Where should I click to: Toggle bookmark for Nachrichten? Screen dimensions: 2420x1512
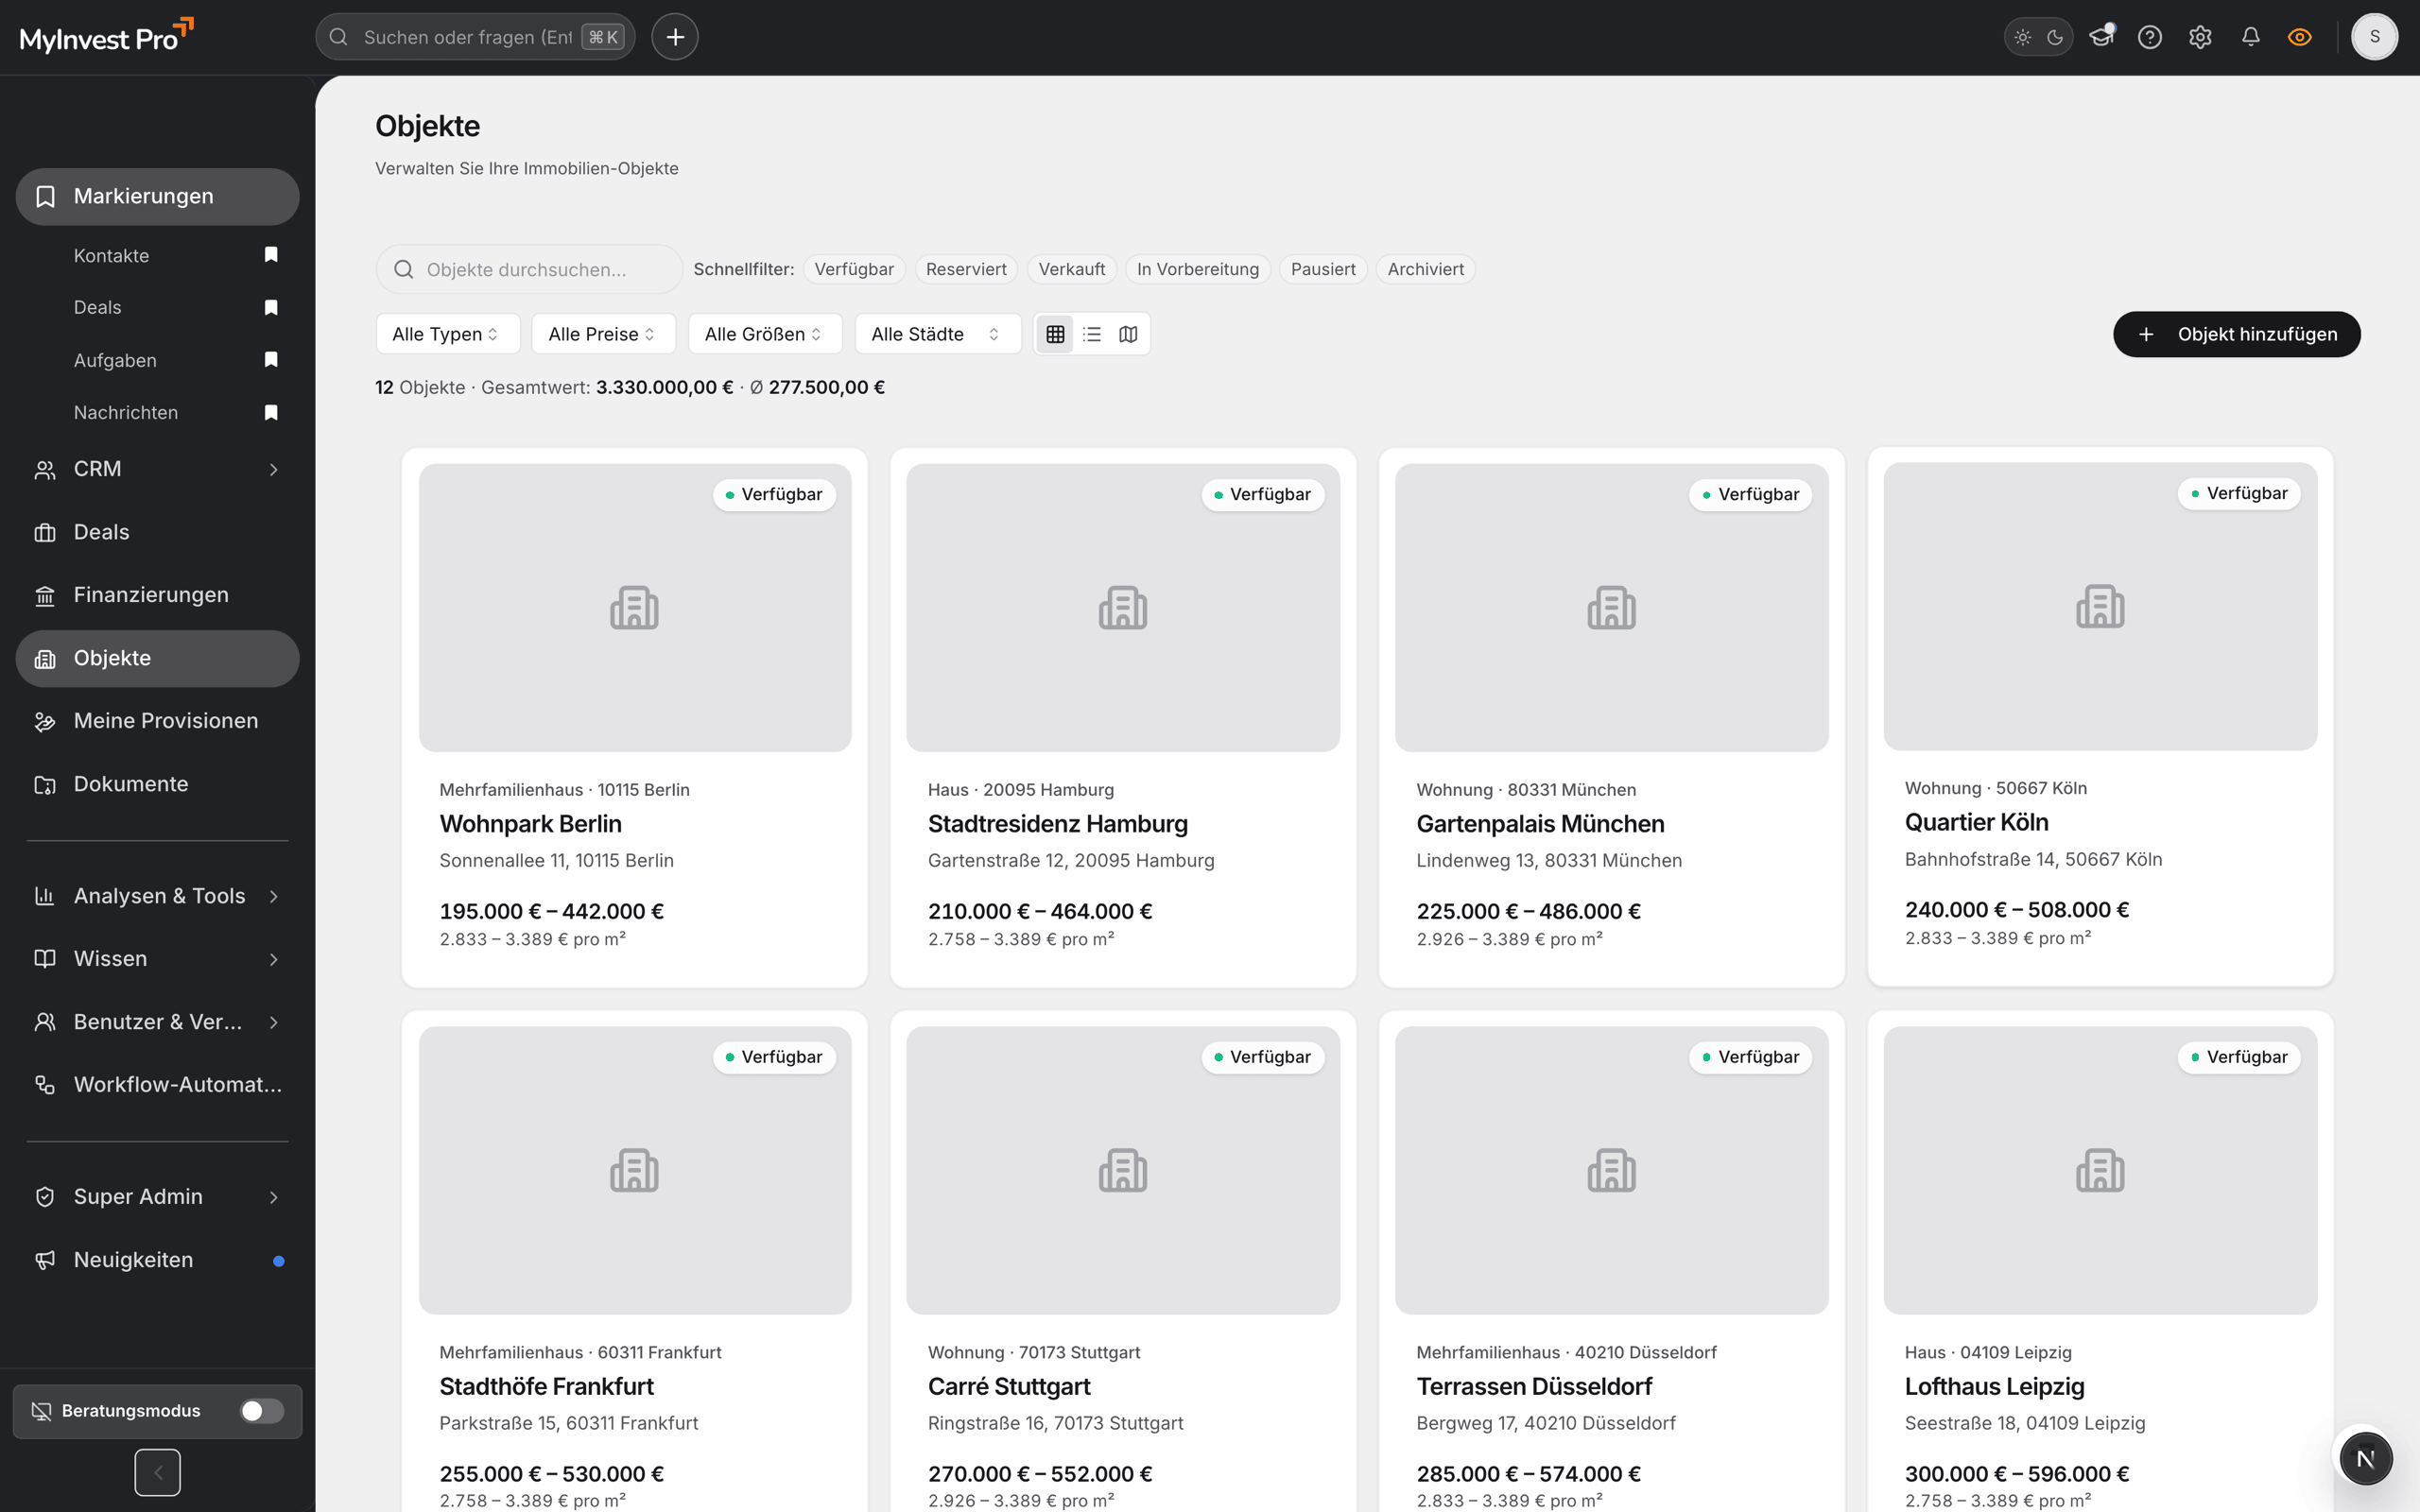point(271,412)
